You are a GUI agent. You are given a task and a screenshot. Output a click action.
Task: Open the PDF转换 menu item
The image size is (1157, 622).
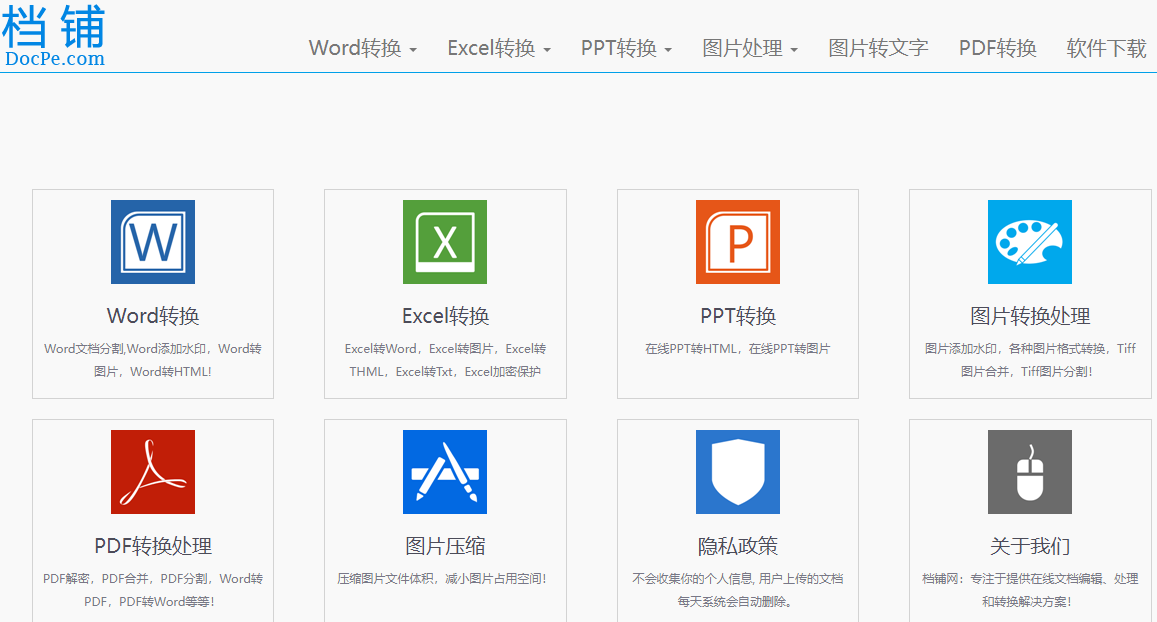[x=997, y=48]
